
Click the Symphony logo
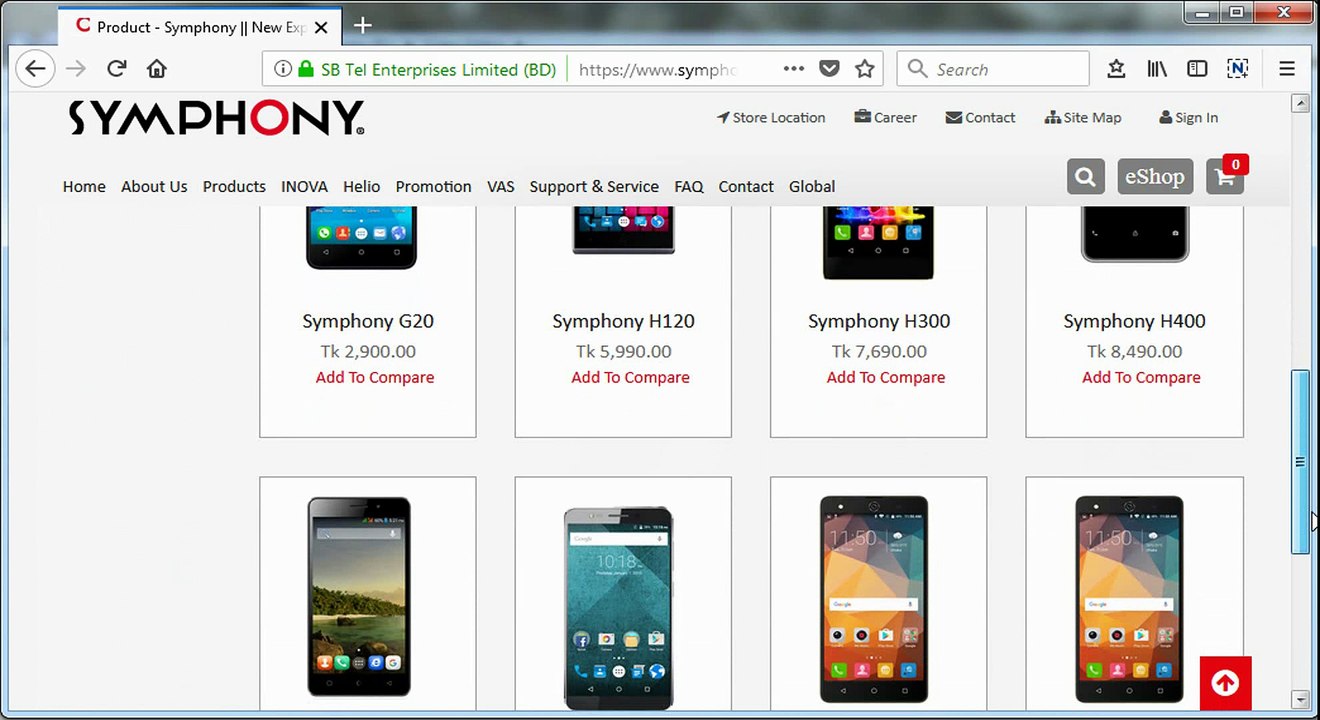coord(216,118)
